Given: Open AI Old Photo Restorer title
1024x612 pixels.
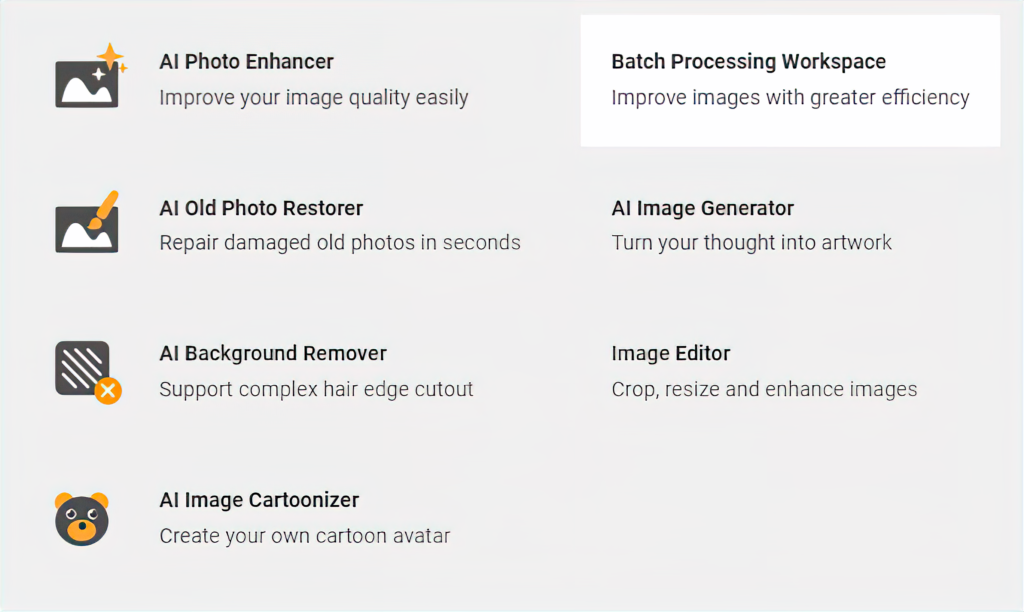Looking at the screenshot, I should [x=261, y=208].
